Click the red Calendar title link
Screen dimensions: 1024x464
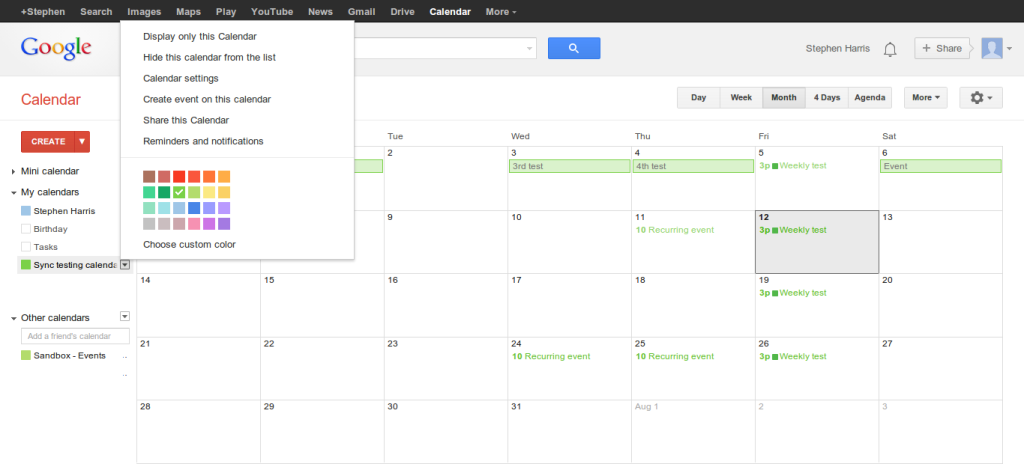(x=51, y=99)
